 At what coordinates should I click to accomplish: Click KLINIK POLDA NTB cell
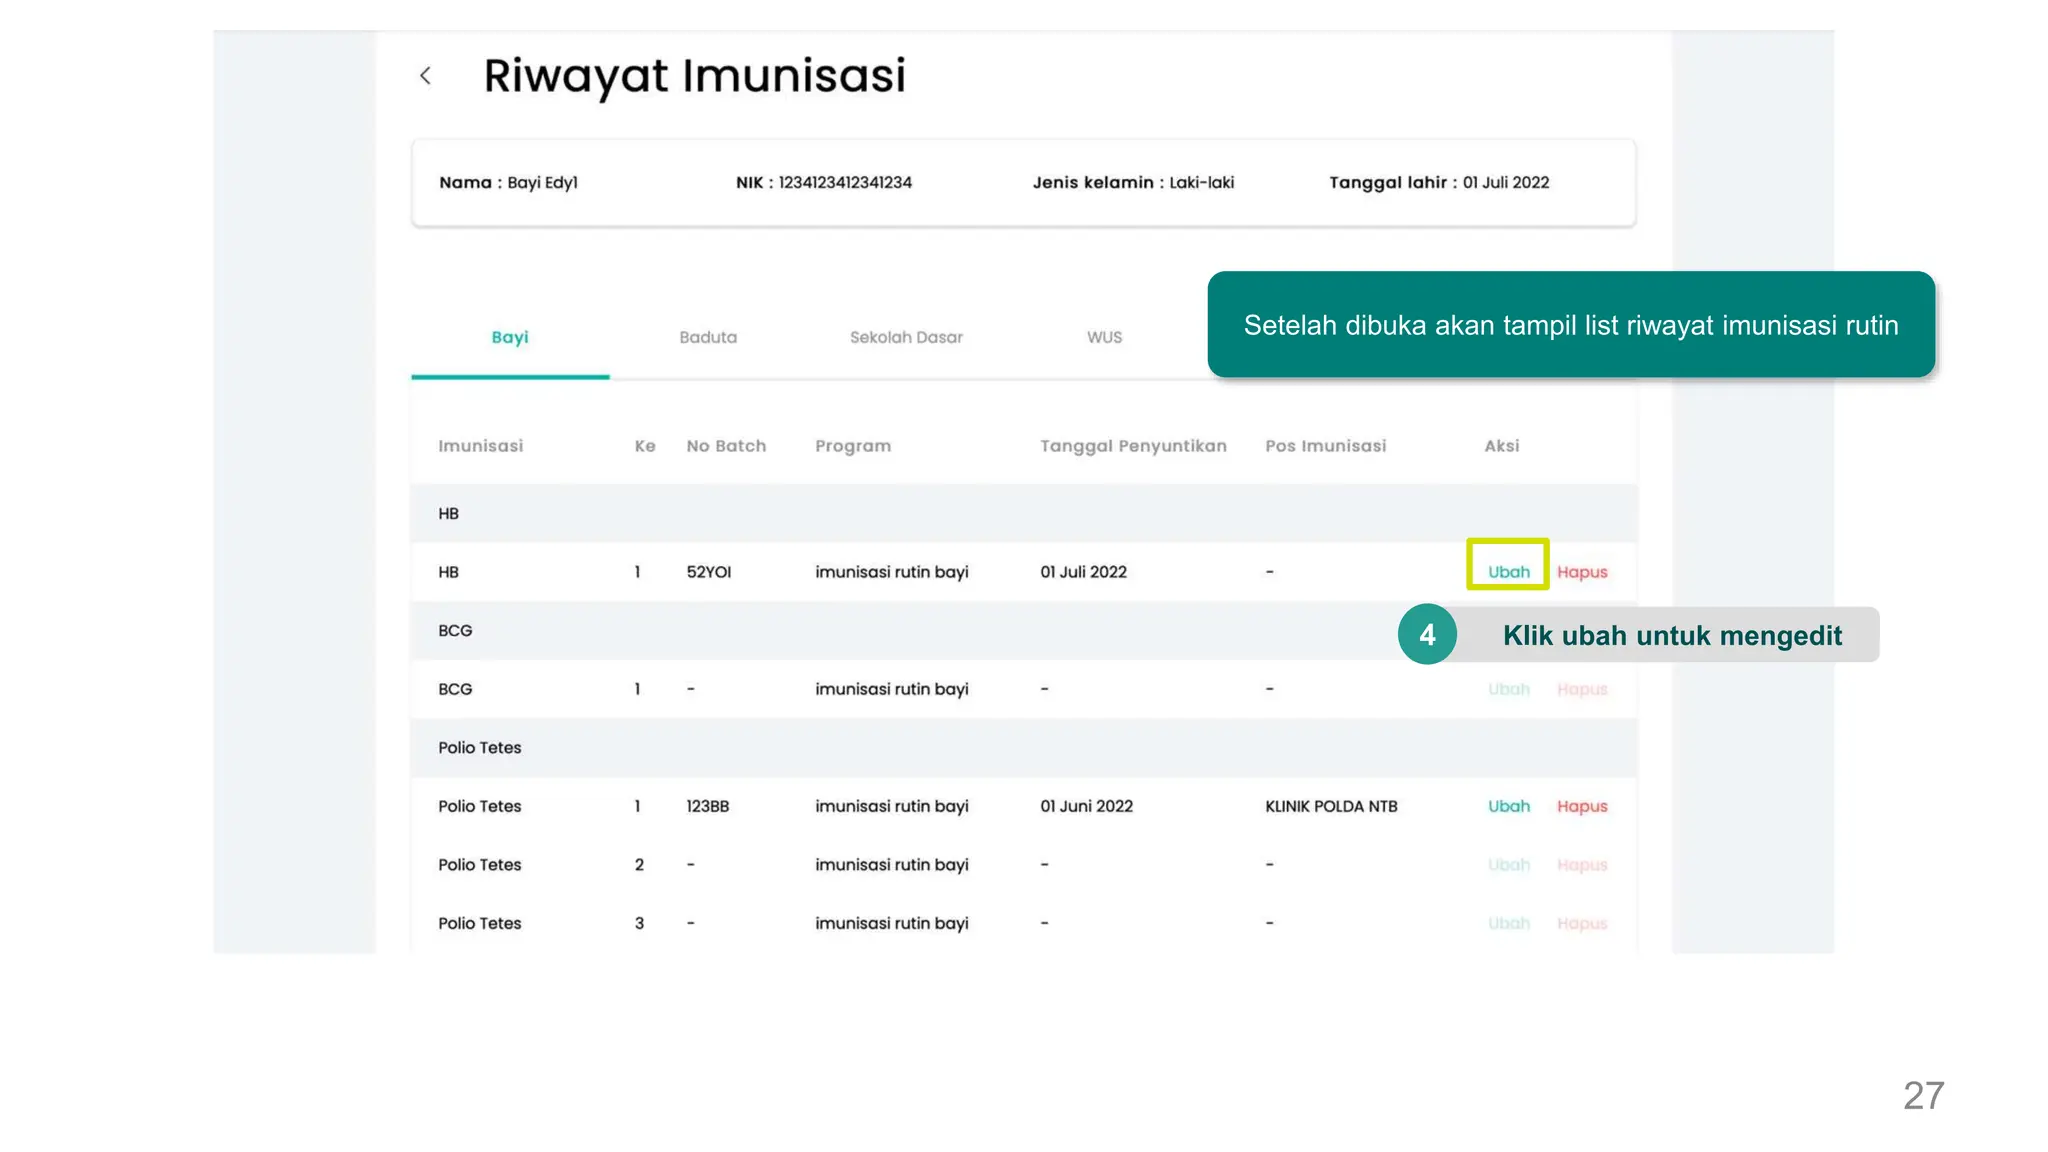[x=1331, y=806]
